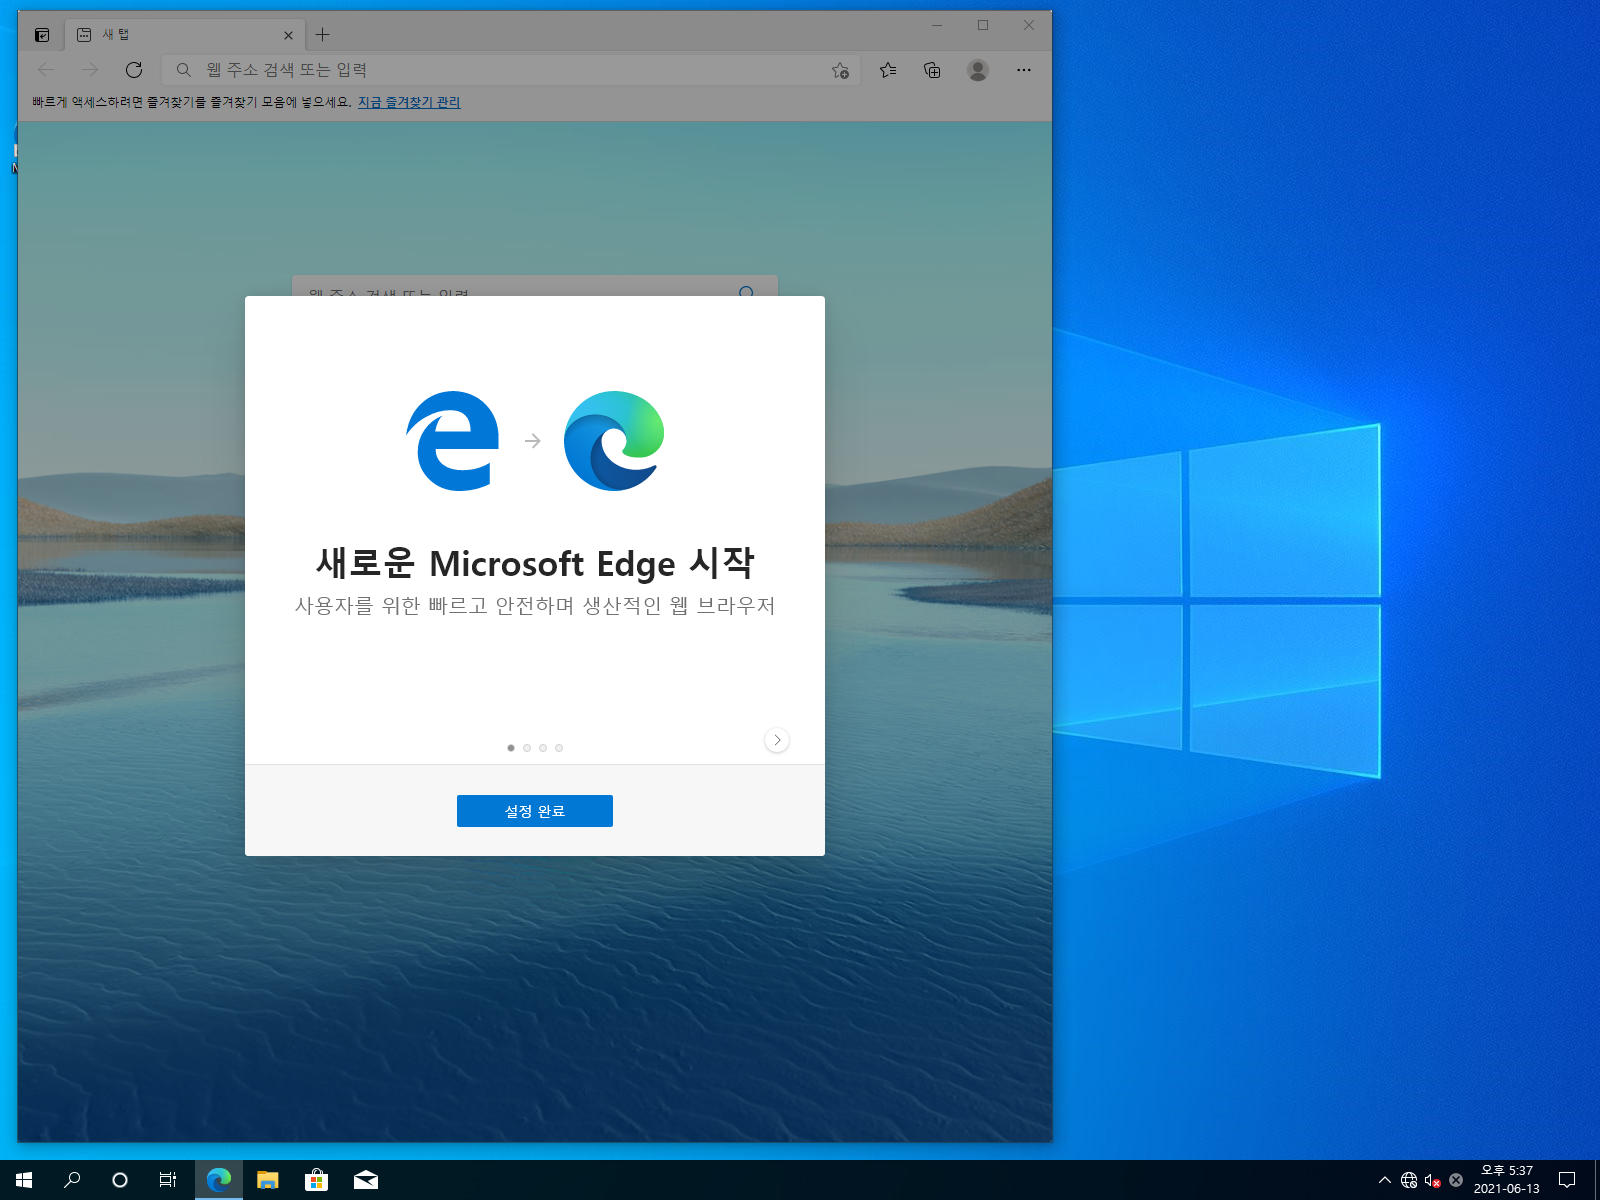
Task: Add this page to favorites star
Action: click(840, 70)
